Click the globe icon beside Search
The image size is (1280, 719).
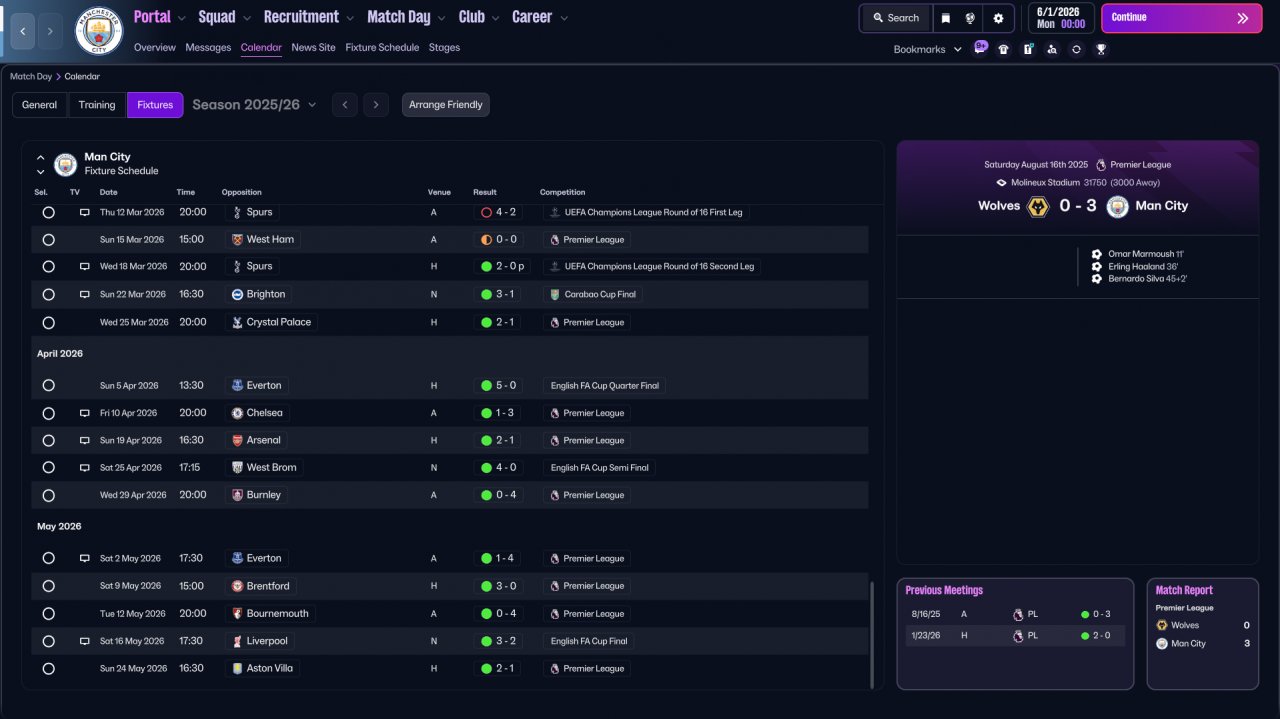click(970, 18)
